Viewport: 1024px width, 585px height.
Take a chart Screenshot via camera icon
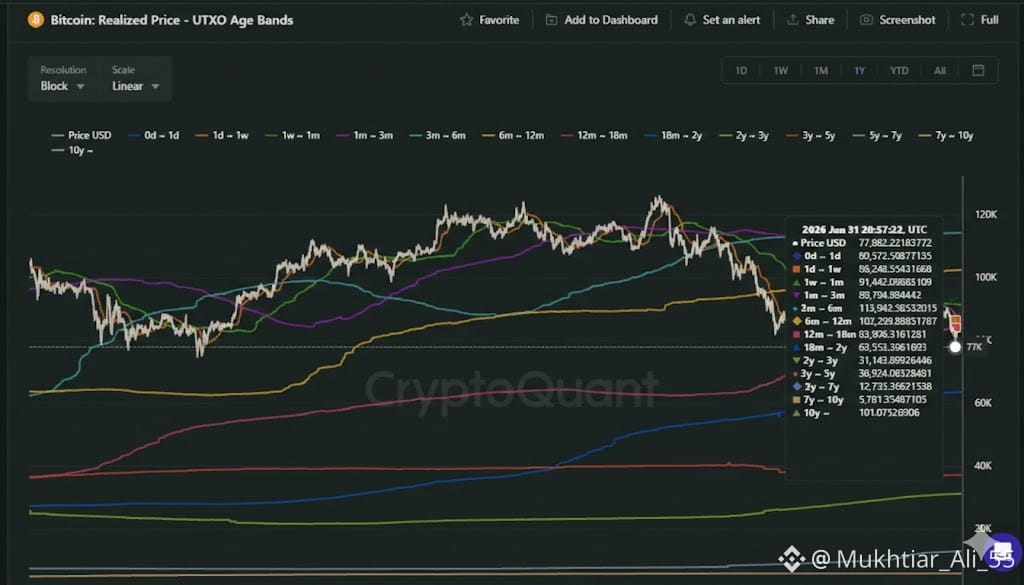[x=866, y=20]
